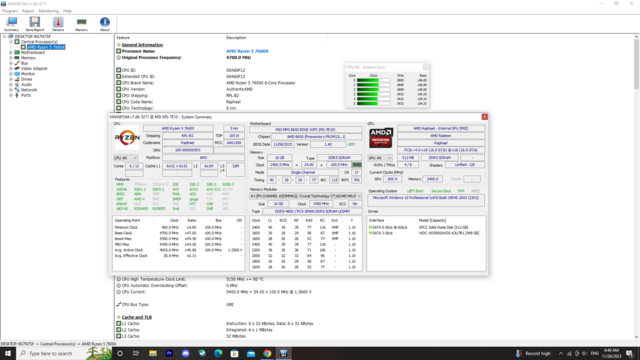Click the AMD Radeon Graphics logo
This screenshot has width=640, height=360.
tap(381, 138)
